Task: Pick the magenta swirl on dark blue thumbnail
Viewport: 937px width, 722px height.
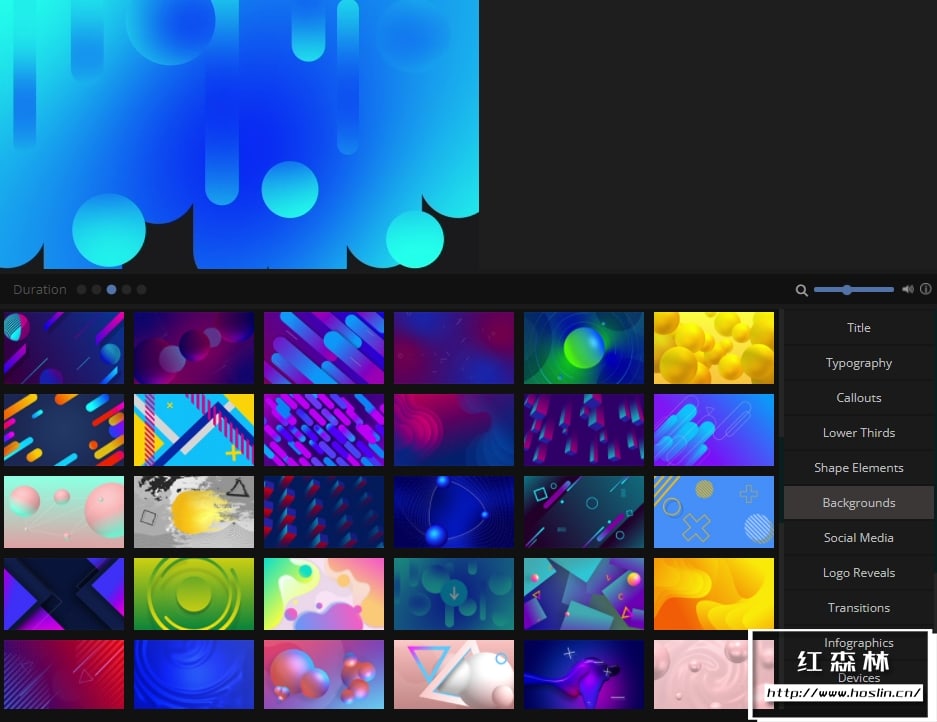Action: [454, 430]
